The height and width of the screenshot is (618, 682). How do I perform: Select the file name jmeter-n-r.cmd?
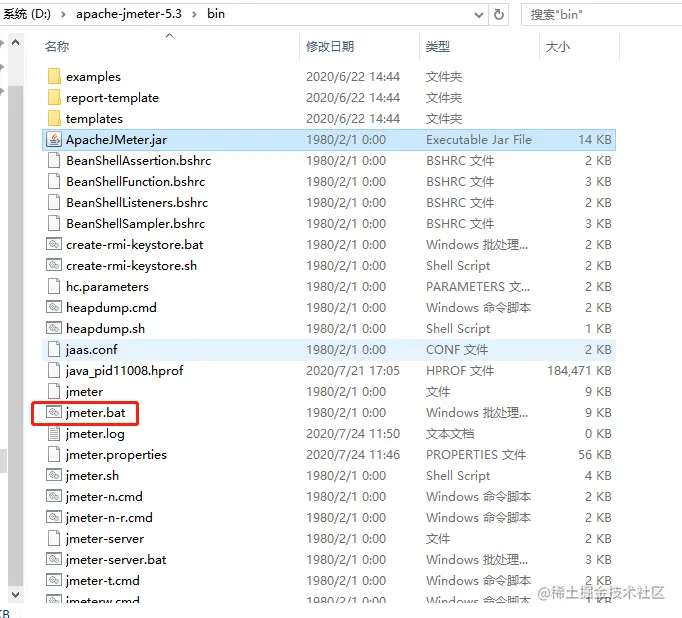click(109, 518)
